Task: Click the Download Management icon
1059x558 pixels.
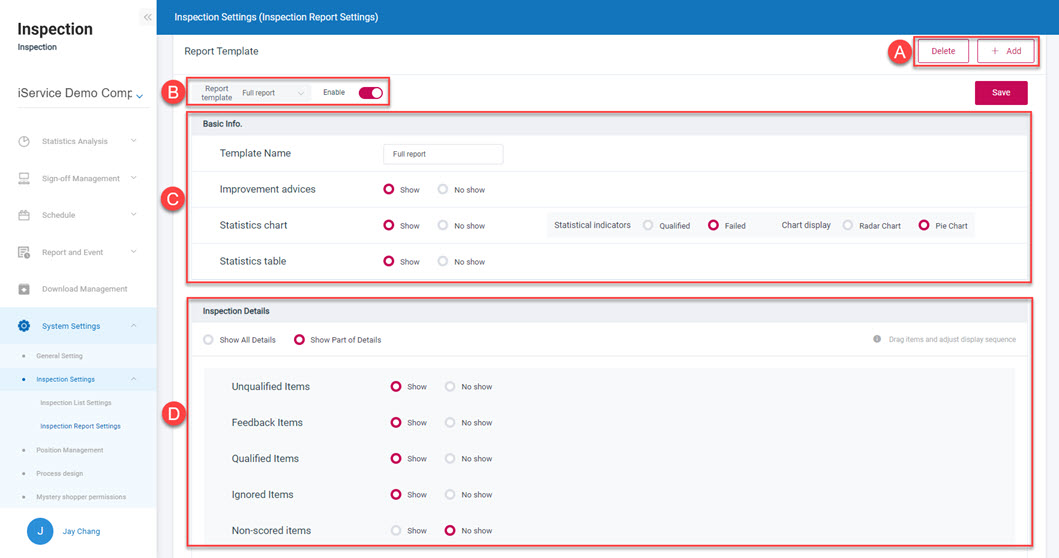Action: click(x=24, y=290)
